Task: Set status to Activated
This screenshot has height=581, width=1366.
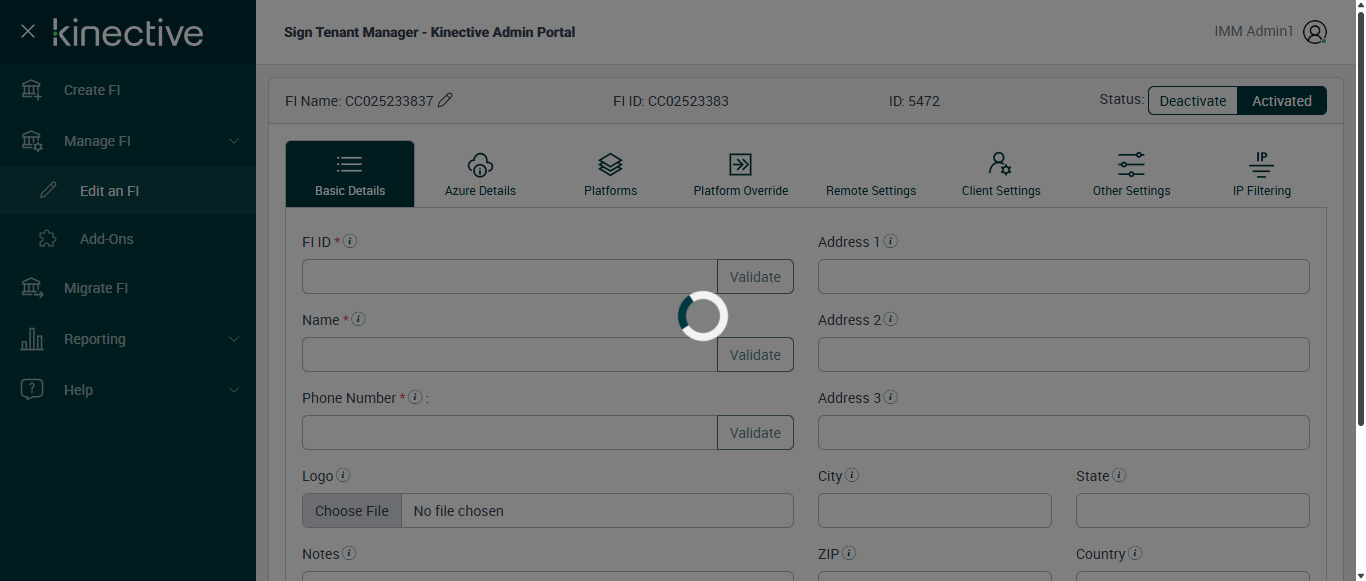Action: coord(1281,101)
